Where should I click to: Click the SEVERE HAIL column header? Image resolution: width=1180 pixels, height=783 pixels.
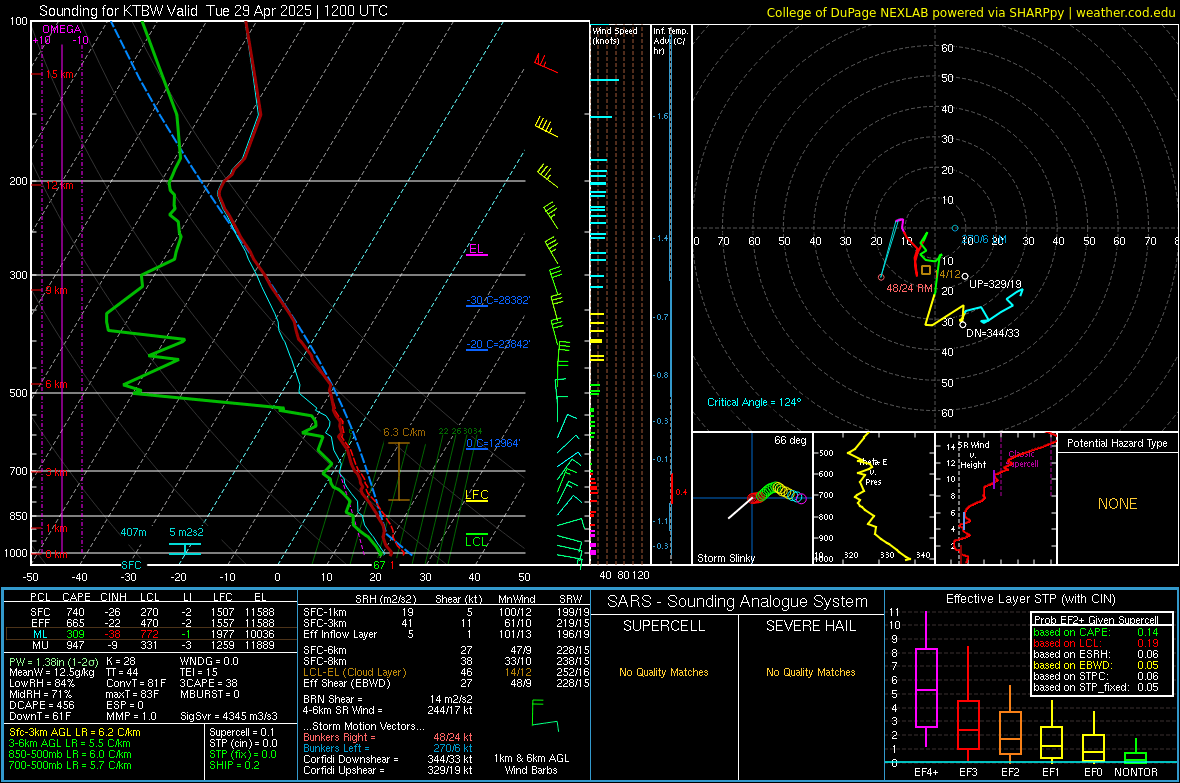point(810,626)
